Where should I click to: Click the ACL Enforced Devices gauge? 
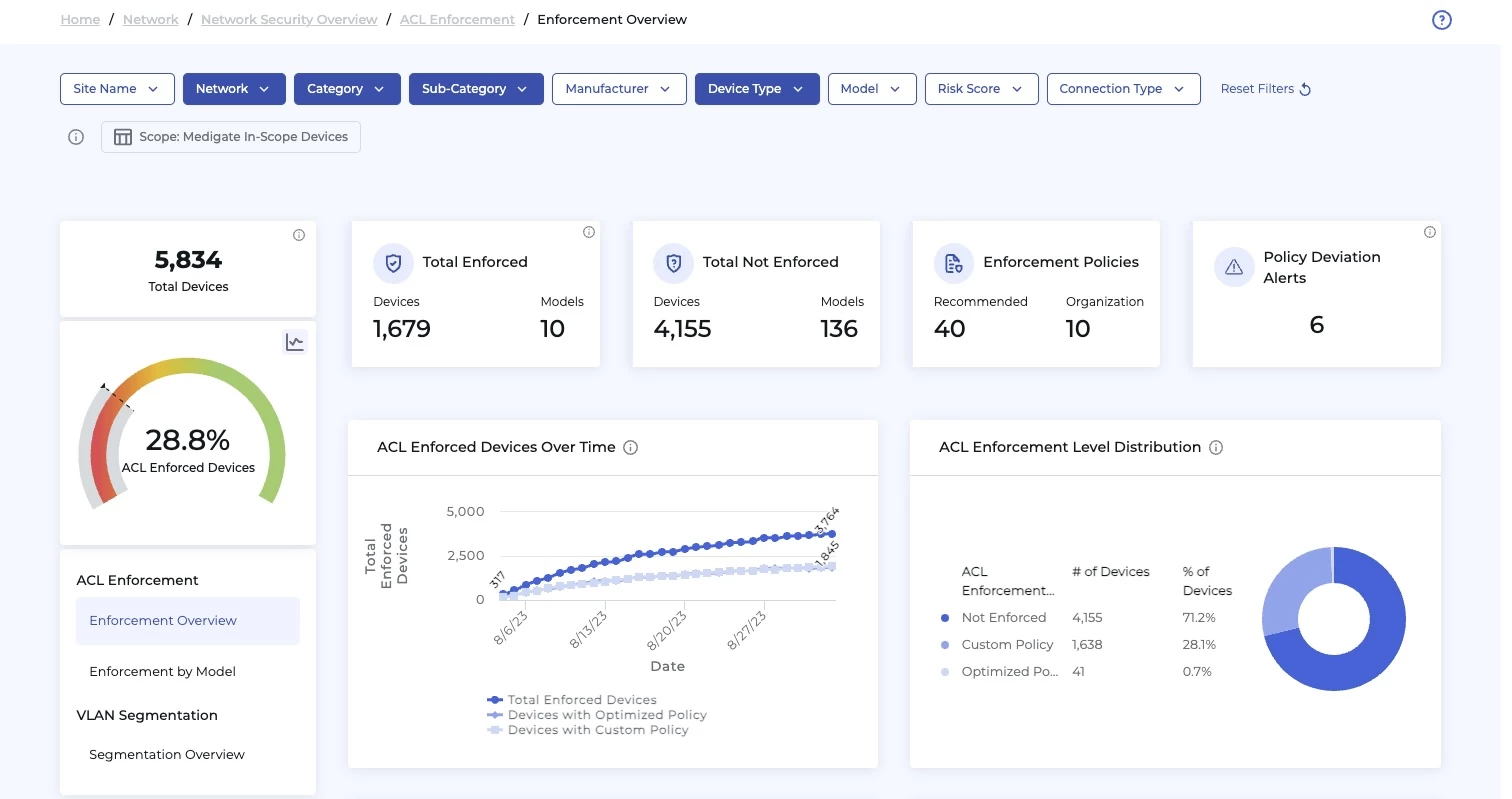(x=188, y=440)
